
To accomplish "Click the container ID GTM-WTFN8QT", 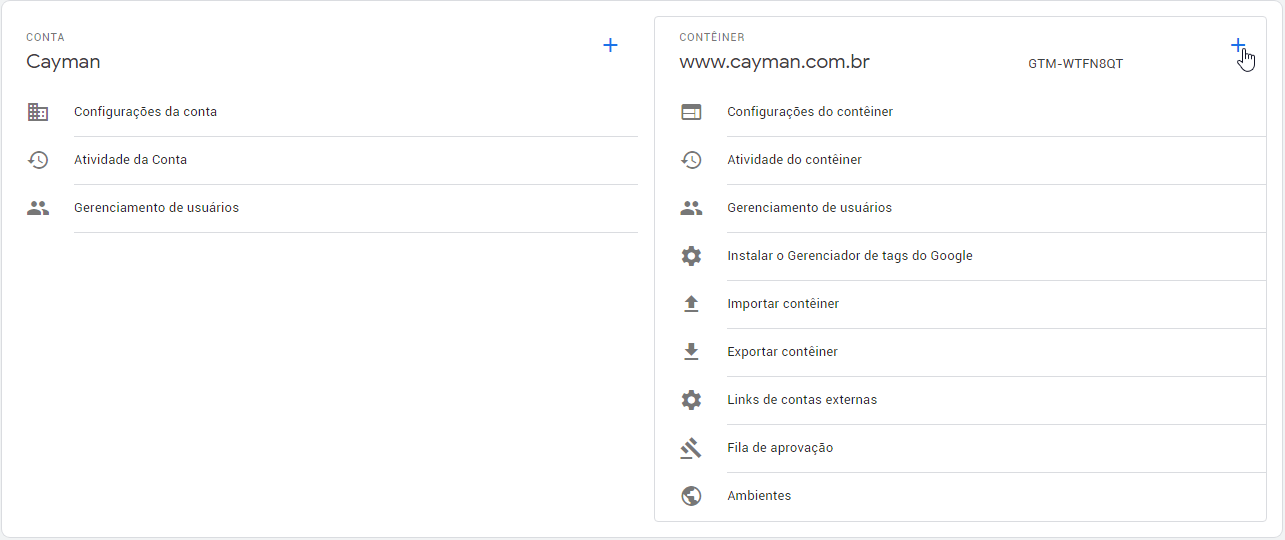I will [1075, 64].
